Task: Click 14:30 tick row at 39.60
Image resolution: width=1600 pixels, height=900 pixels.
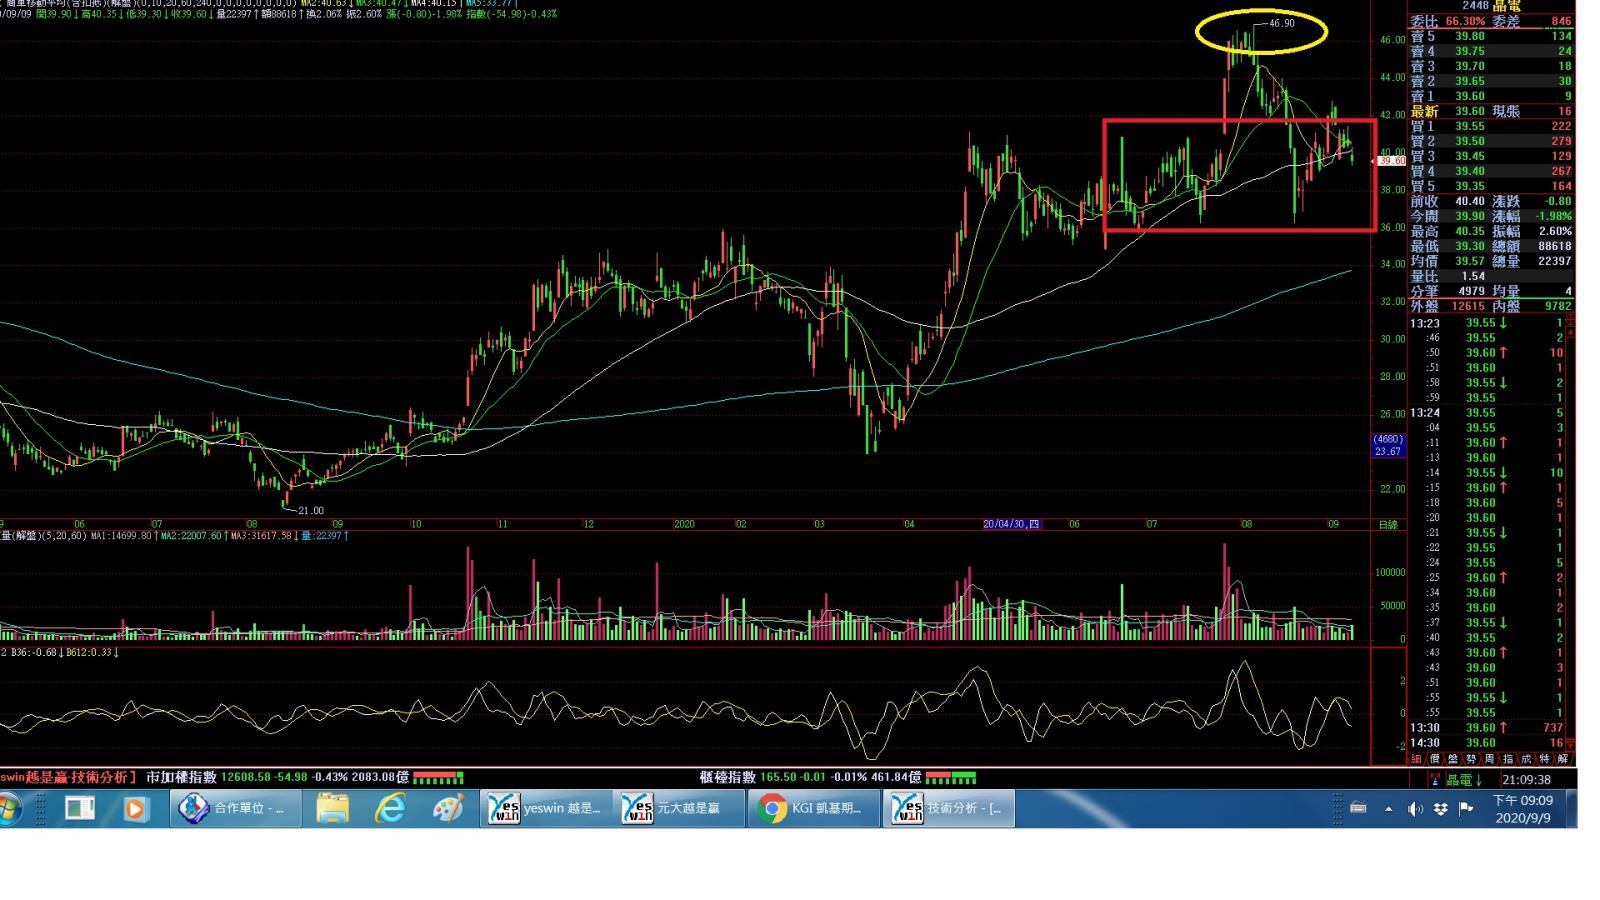Action: (1487, 743)
